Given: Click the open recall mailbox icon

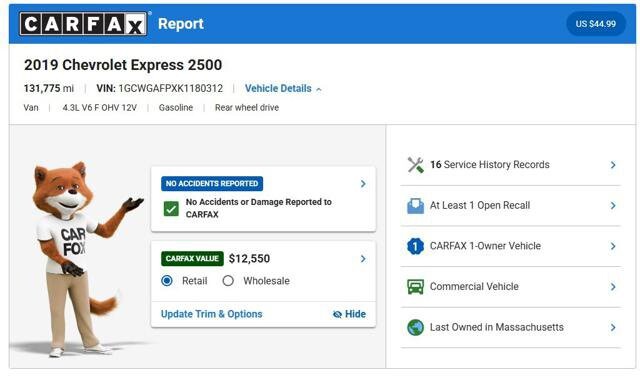Looking at the screenshot, I should [416, 206].
